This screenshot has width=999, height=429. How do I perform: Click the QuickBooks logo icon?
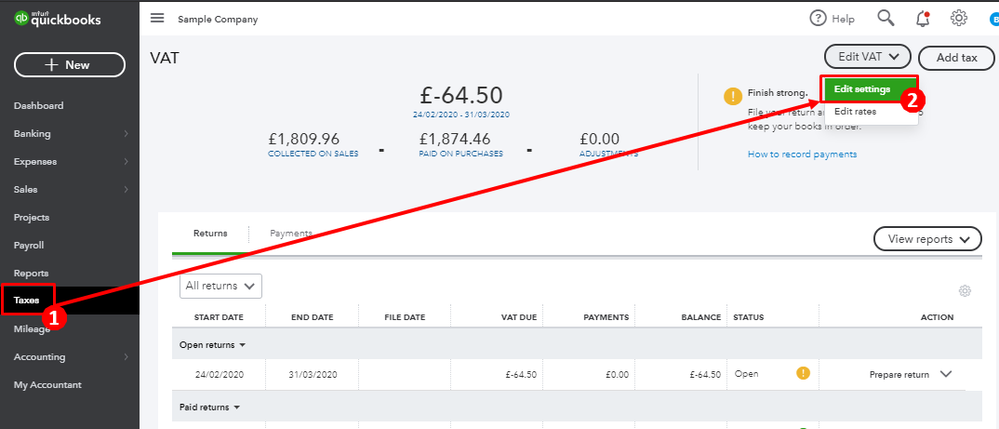[x=19, y=19]
